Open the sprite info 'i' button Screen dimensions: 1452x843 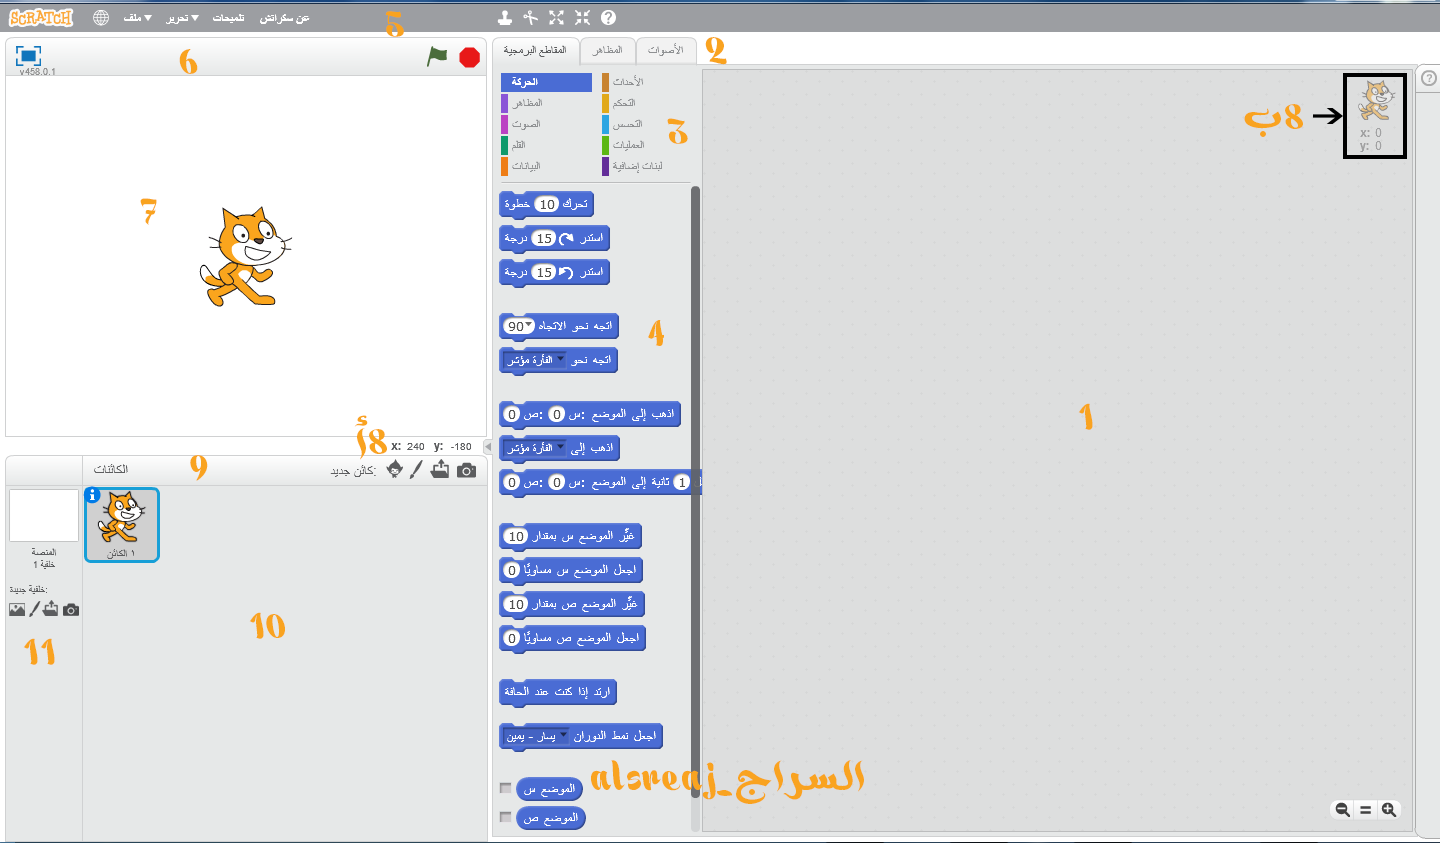point(93,495)
